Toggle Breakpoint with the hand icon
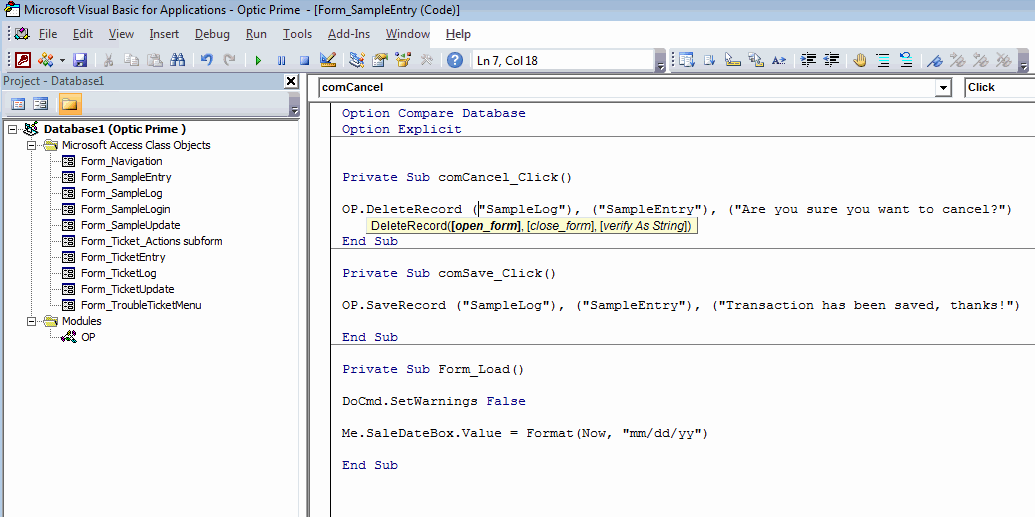The image size is (1035, 517). pyautogui.click(x=859, y=60)
